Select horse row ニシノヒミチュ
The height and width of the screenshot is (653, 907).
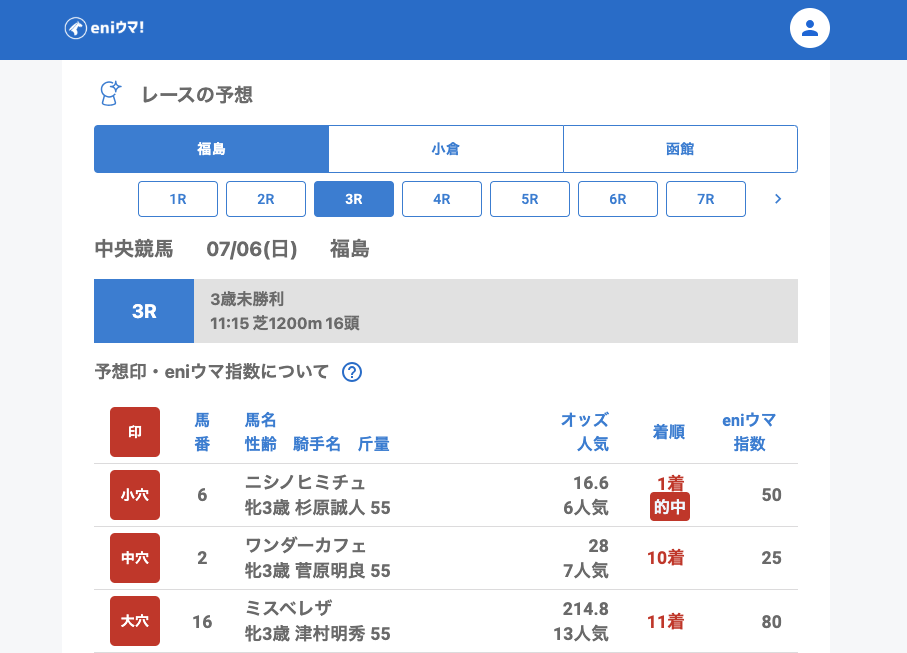click(x=305, y=483)
